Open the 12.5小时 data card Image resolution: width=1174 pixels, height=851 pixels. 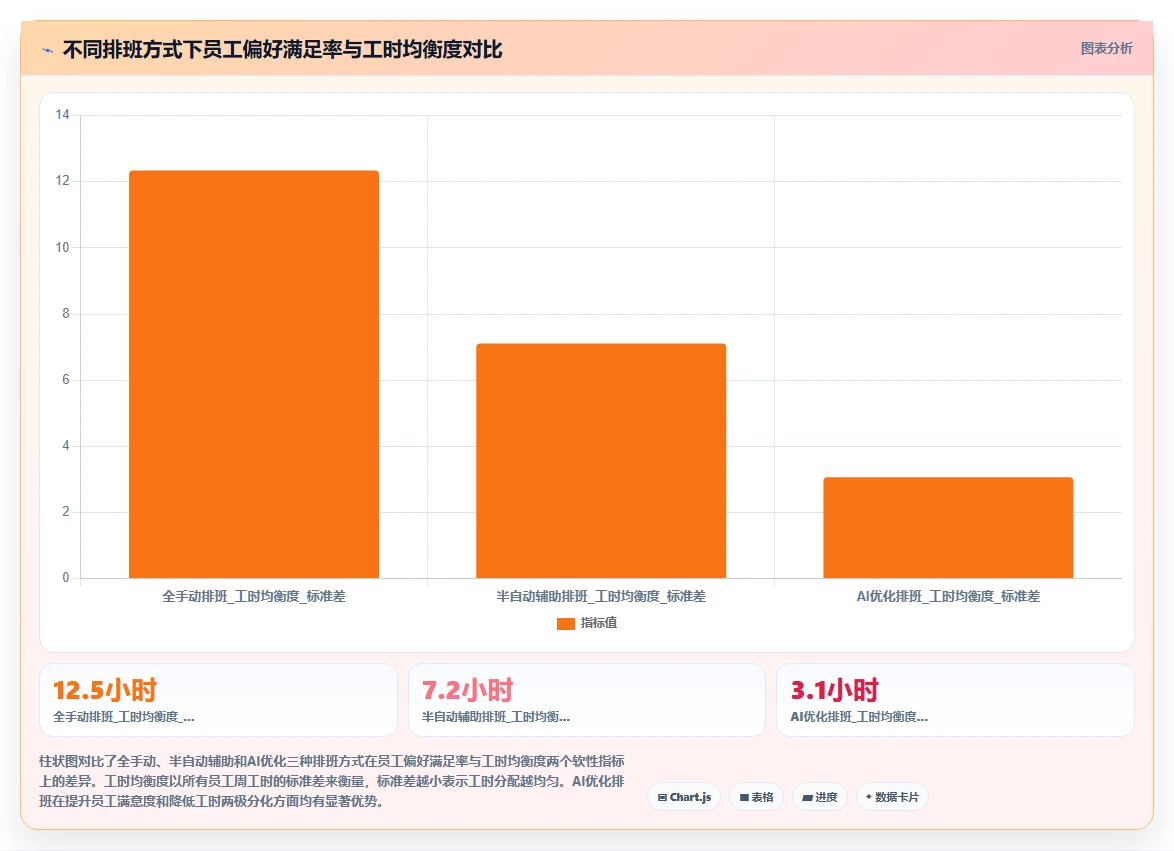pyautogui.click(x=218, y=700)
